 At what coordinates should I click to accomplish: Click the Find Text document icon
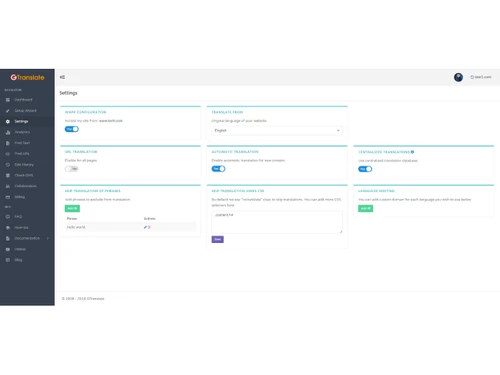[8, 143]
